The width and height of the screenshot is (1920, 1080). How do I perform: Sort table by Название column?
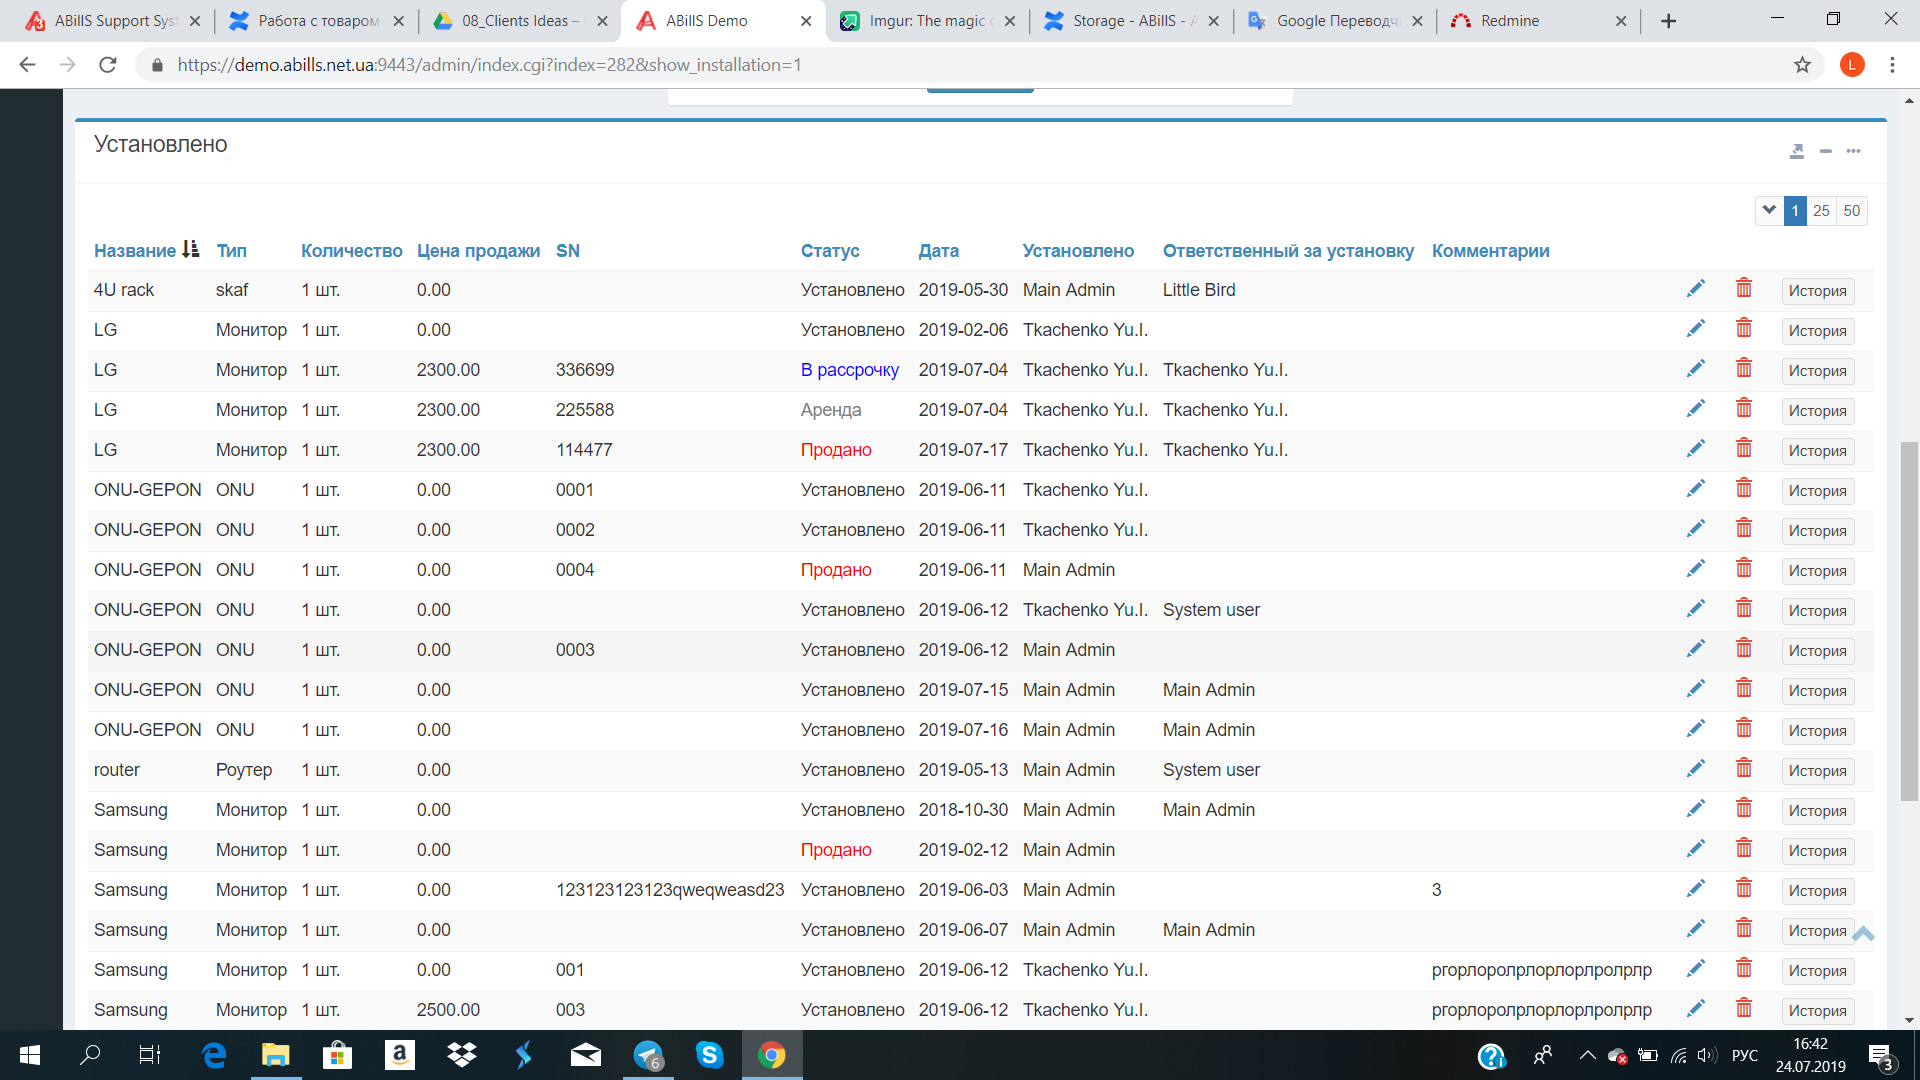tap(135, 251)
